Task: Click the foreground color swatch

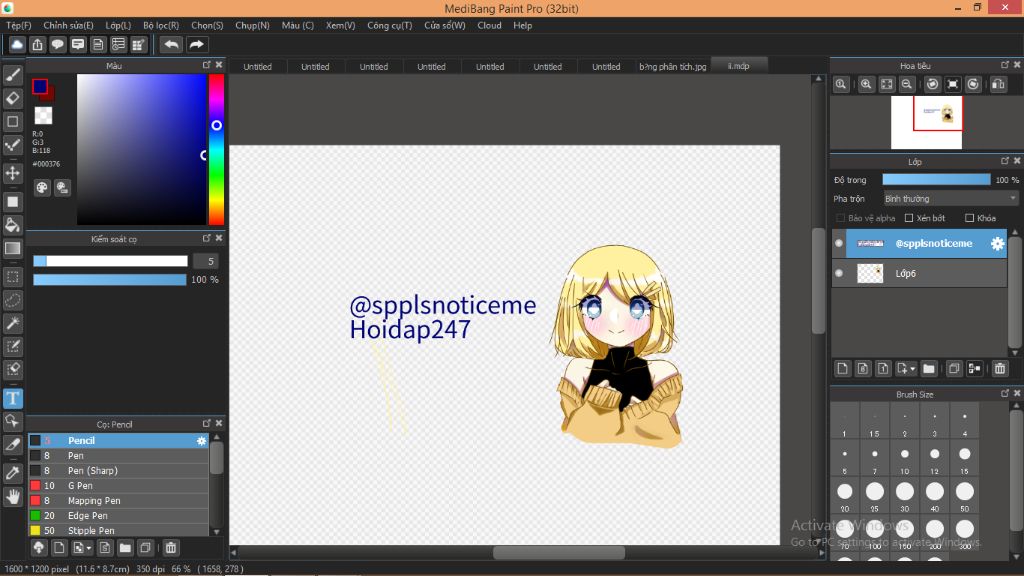Action: [x=40, y=86]
